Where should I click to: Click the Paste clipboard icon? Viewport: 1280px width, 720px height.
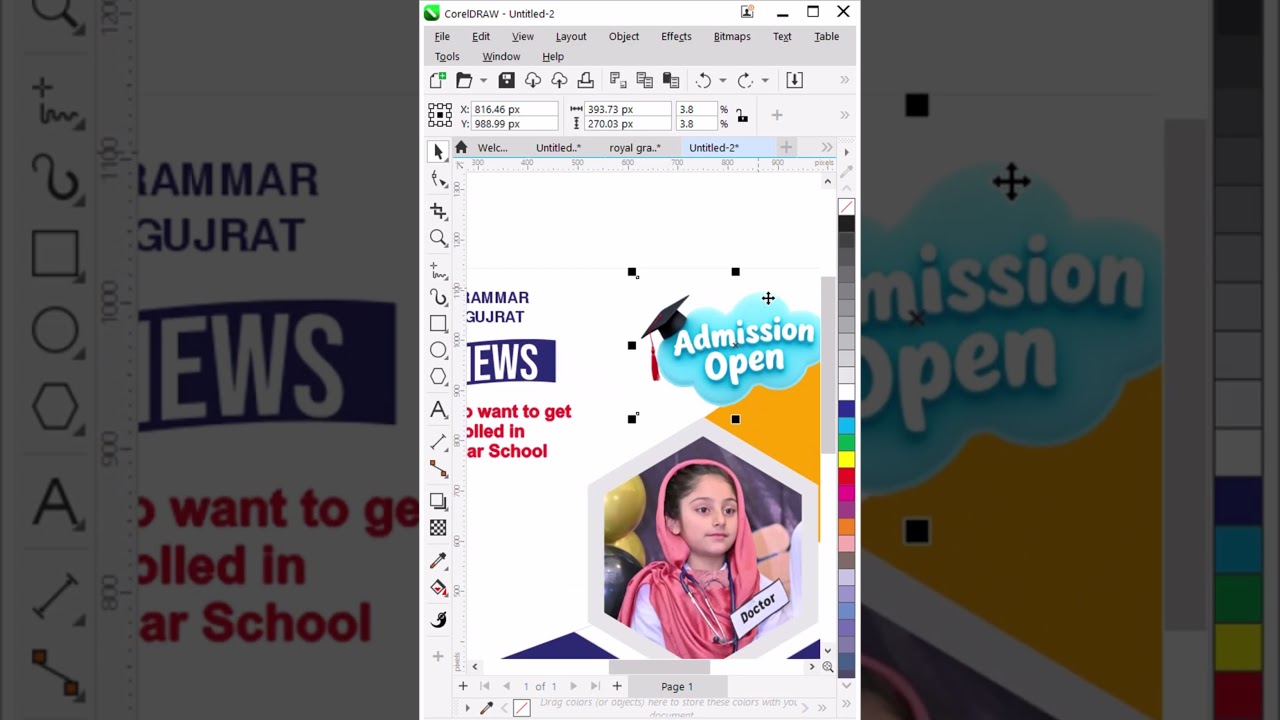[671, 80]
